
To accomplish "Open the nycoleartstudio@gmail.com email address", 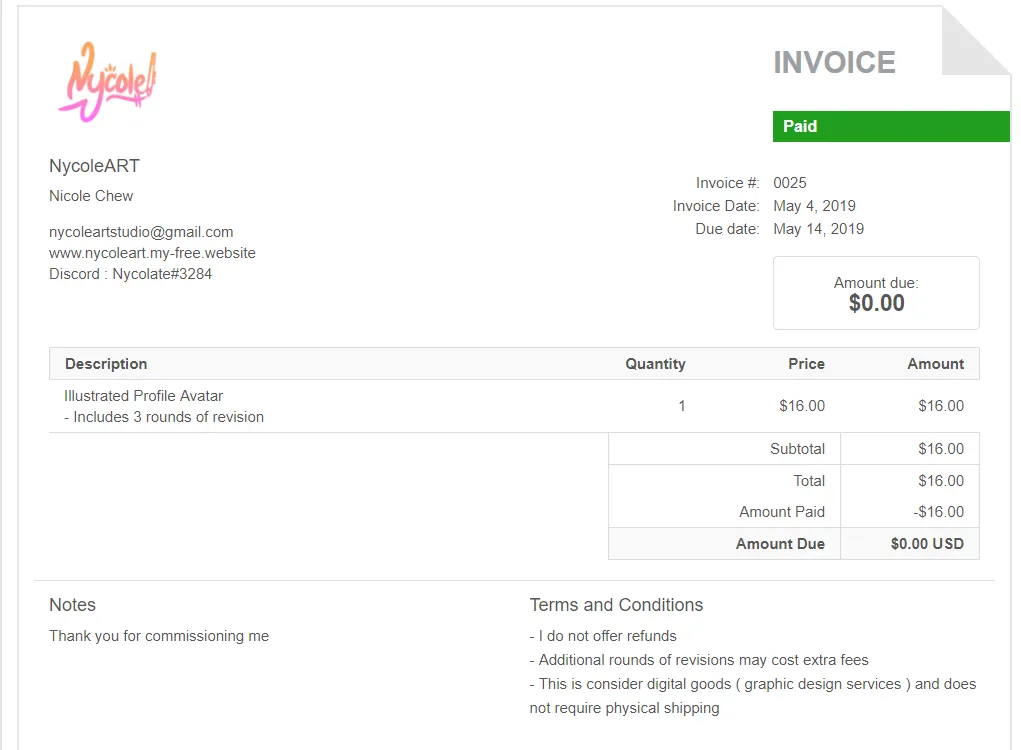I will coord(141,232).
